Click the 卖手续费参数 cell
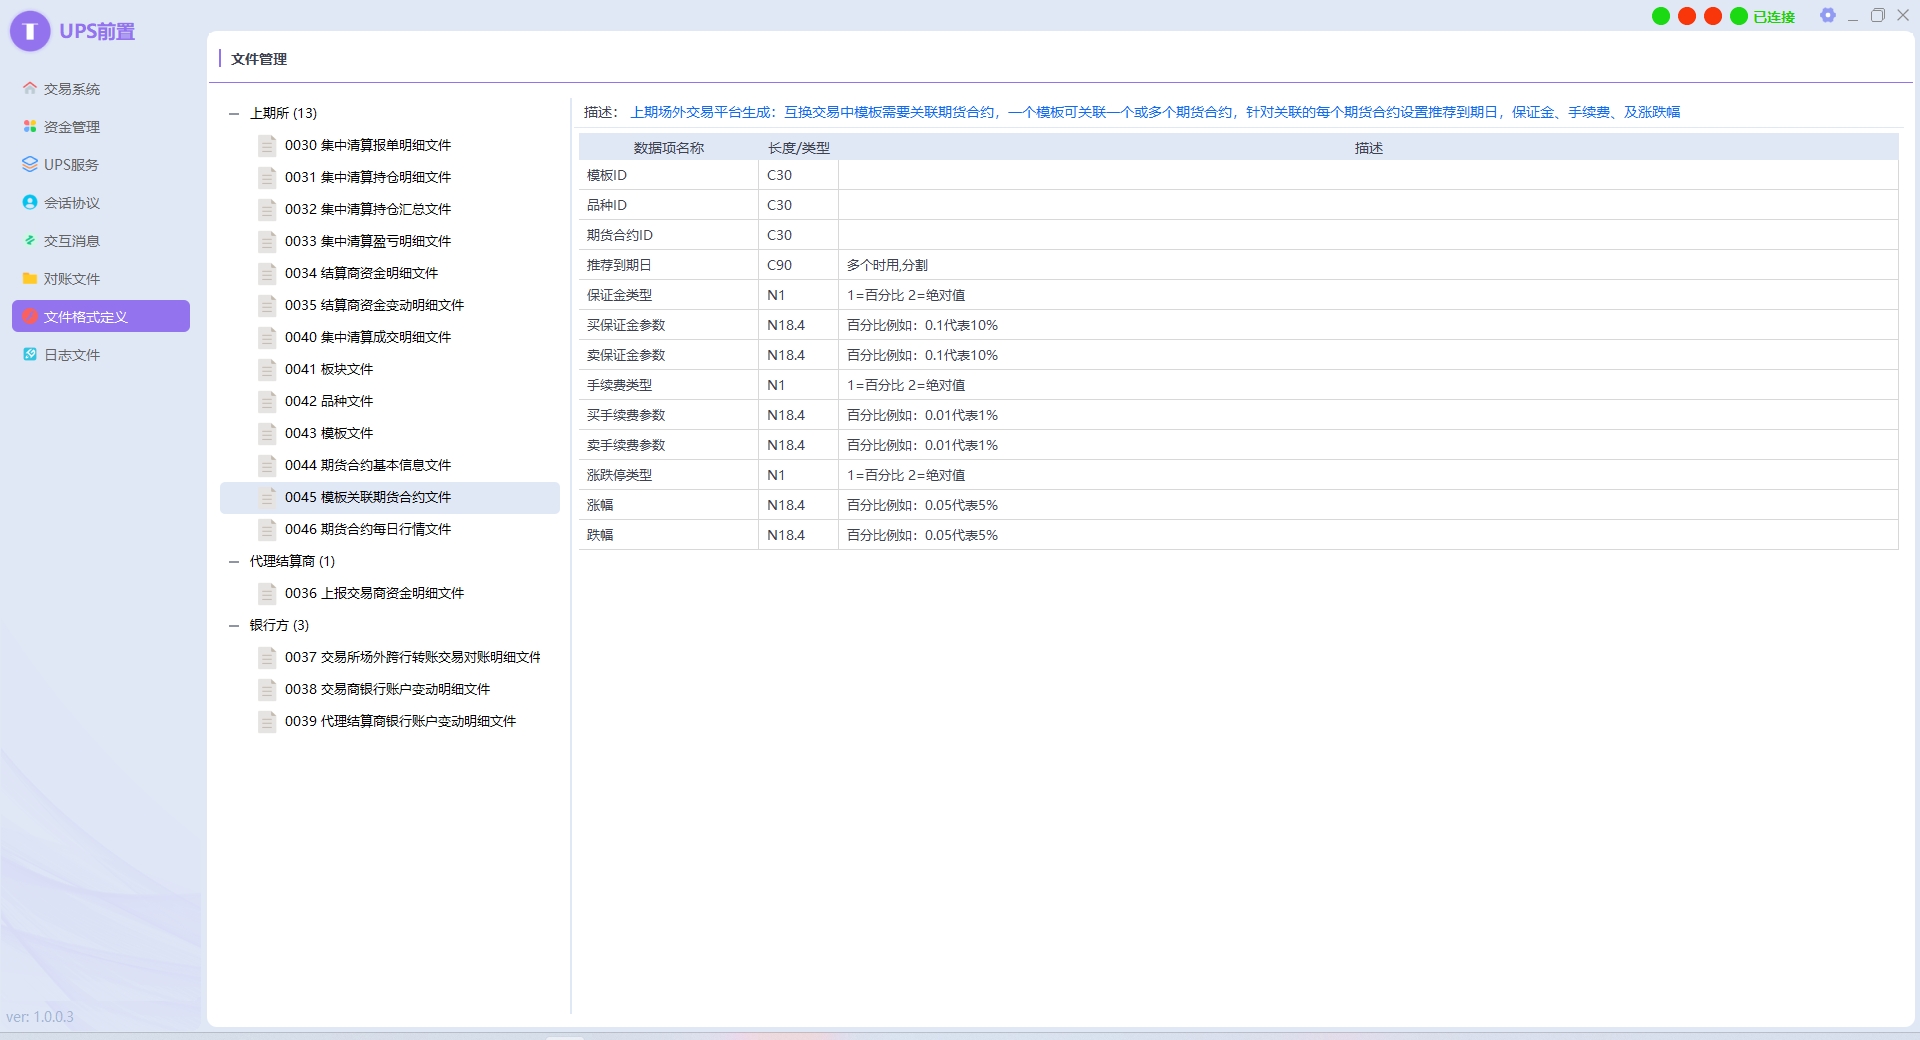 (x=669, y=445)
